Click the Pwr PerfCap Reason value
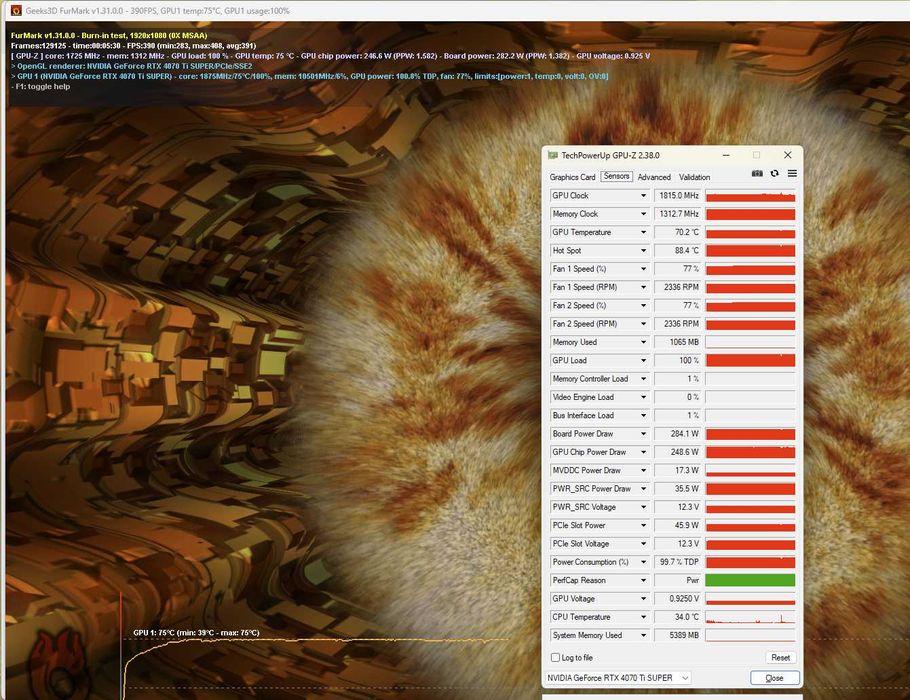This screenshot has width=910, height=700. [677, 580]
